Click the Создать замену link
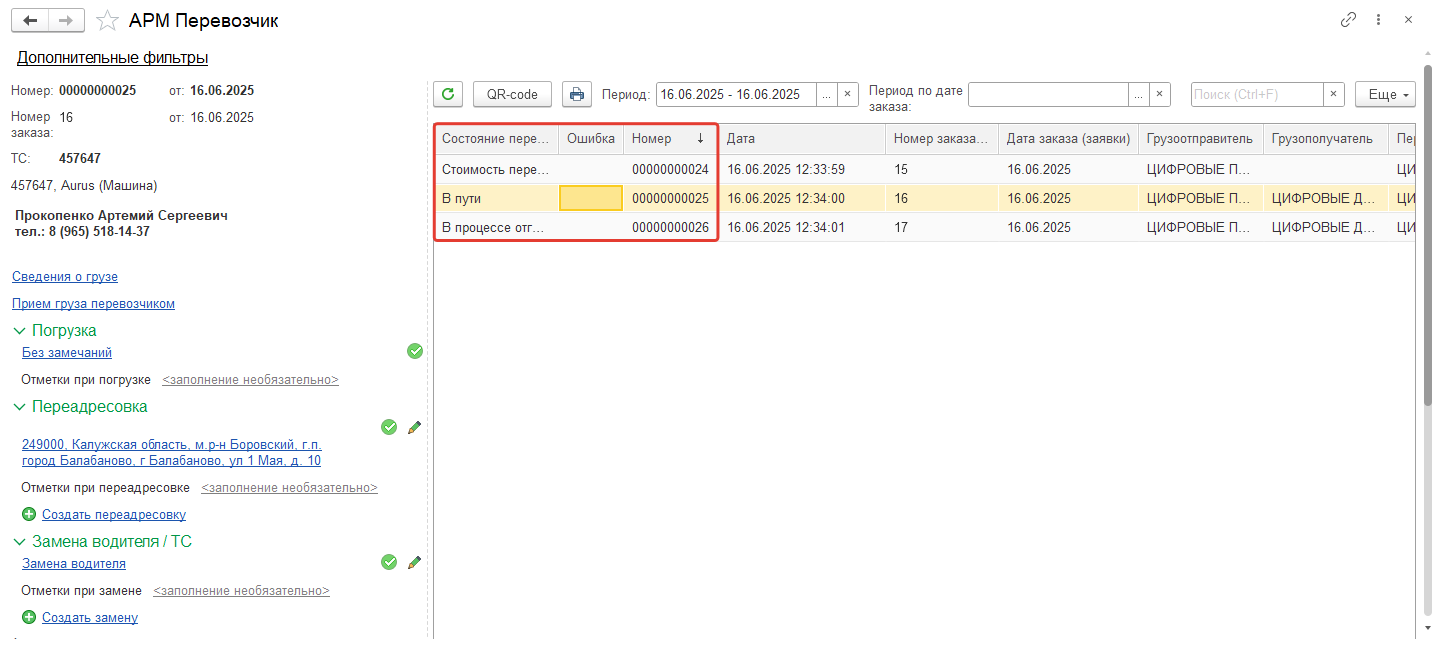The image size is (1434, 649). (x=90, y=618)
